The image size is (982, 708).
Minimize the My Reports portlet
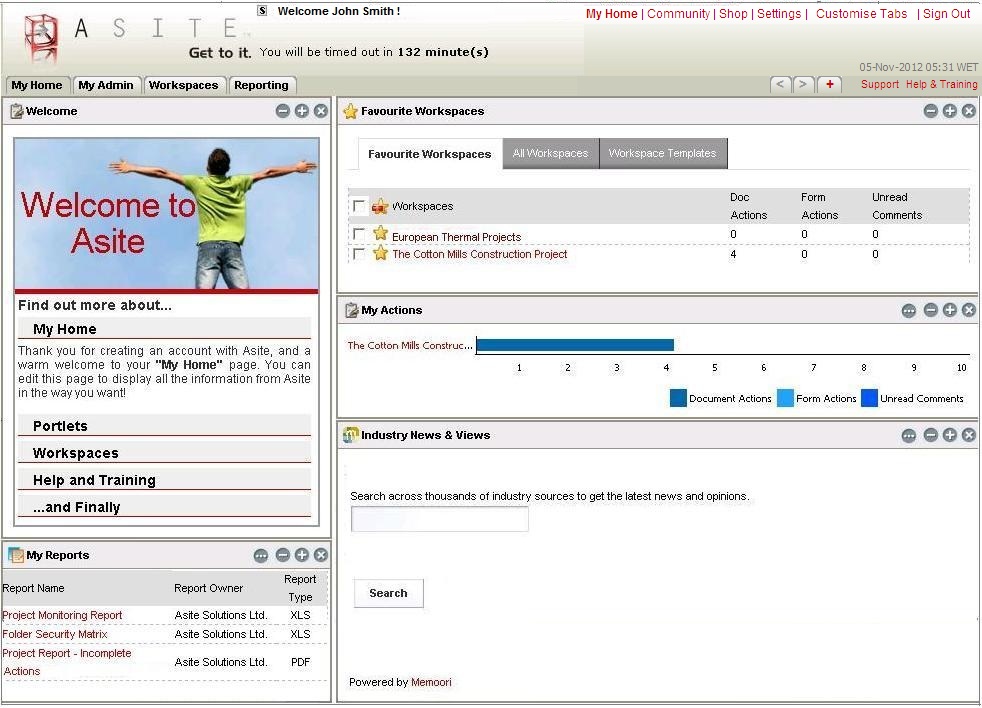click(283, 555)
